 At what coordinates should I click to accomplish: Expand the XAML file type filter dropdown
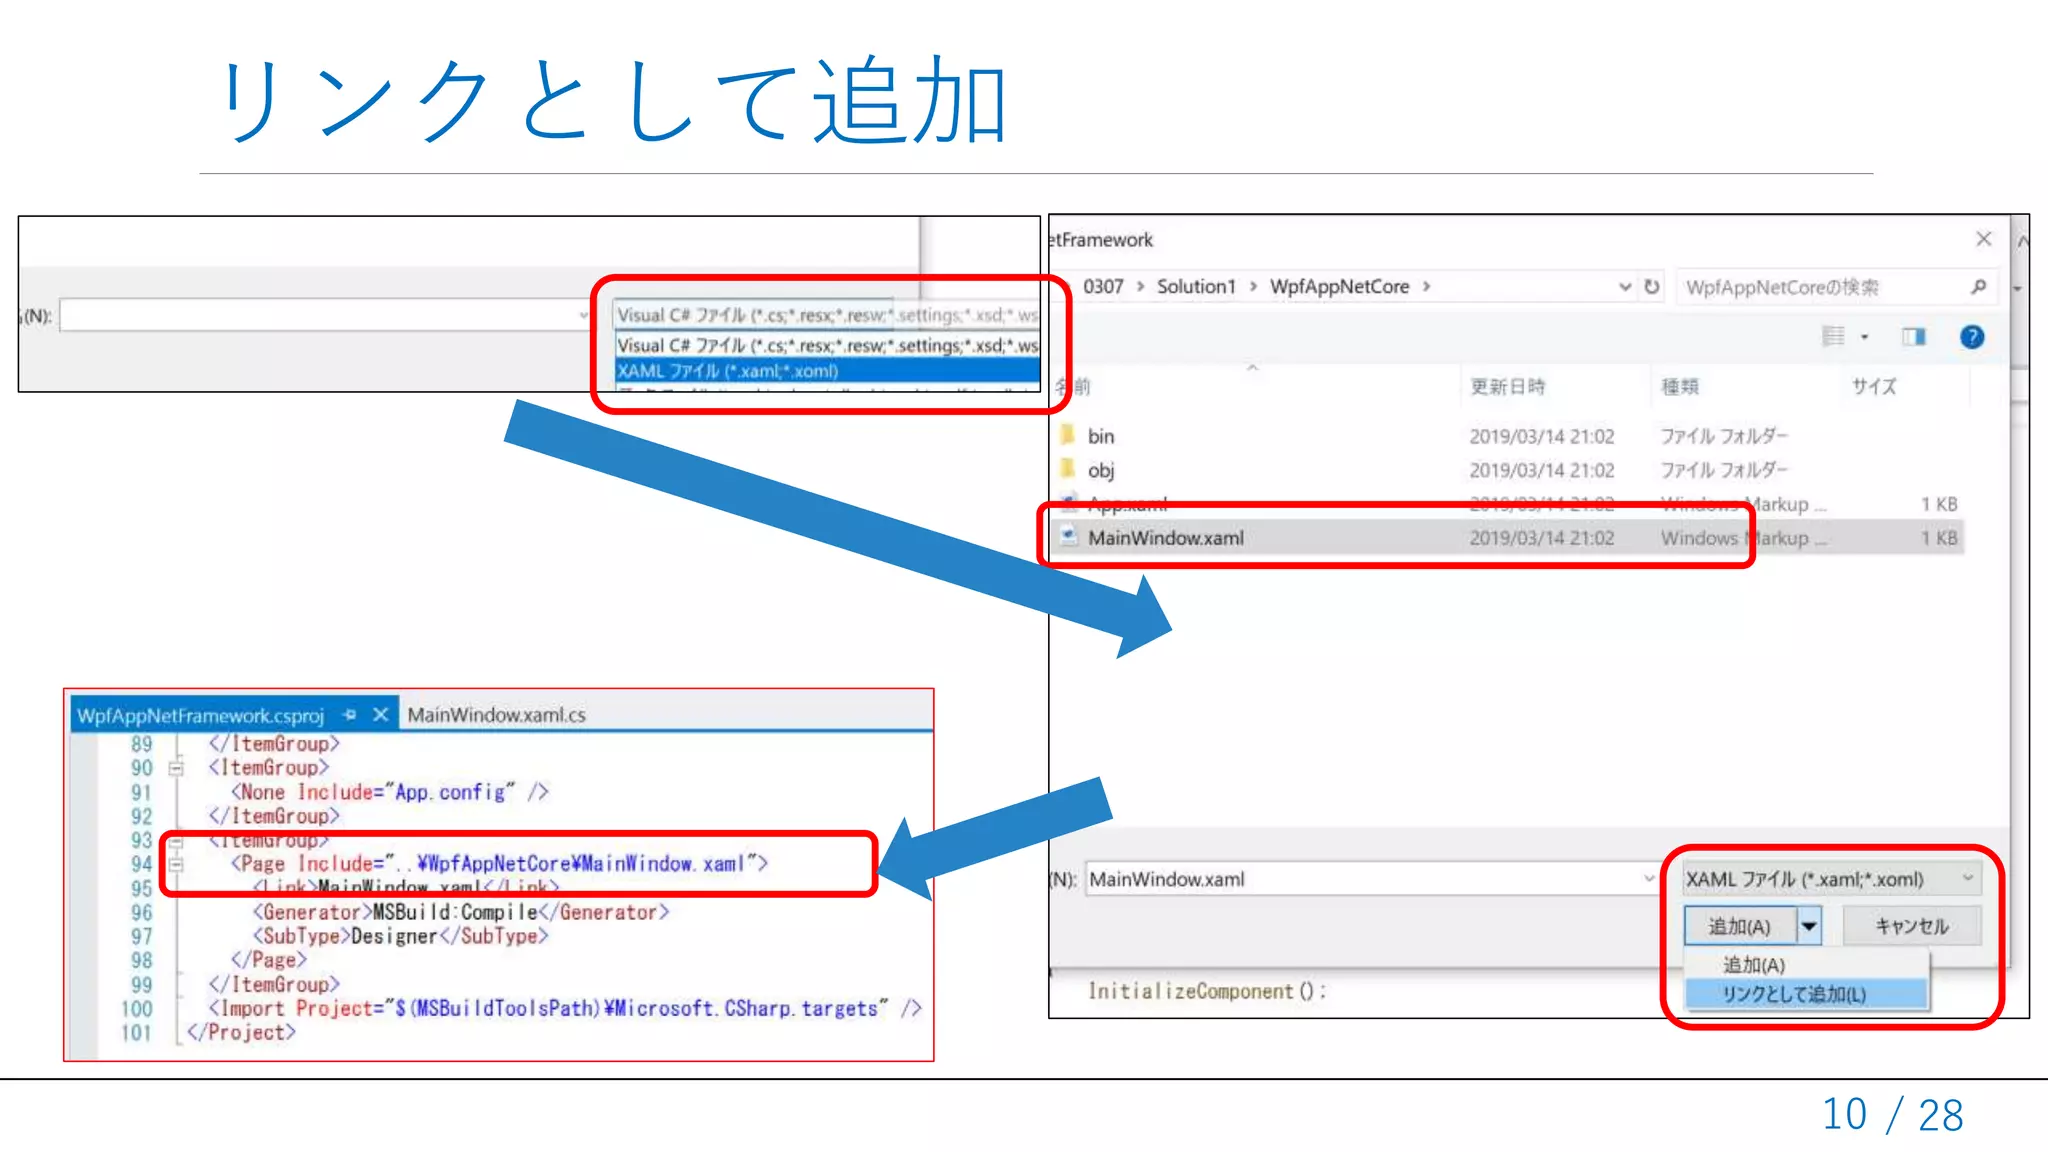(1967, 879)
